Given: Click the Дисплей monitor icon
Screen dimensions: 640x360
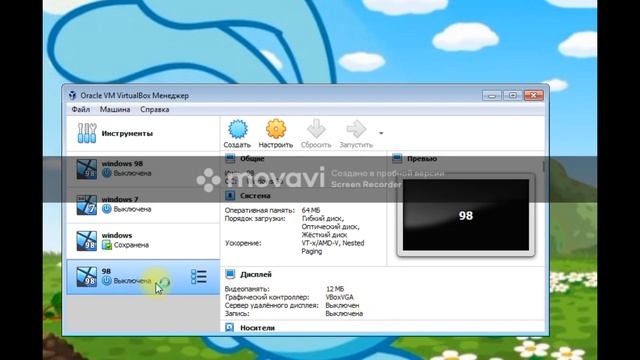Looking at the screenshot, I should point(230,274).
